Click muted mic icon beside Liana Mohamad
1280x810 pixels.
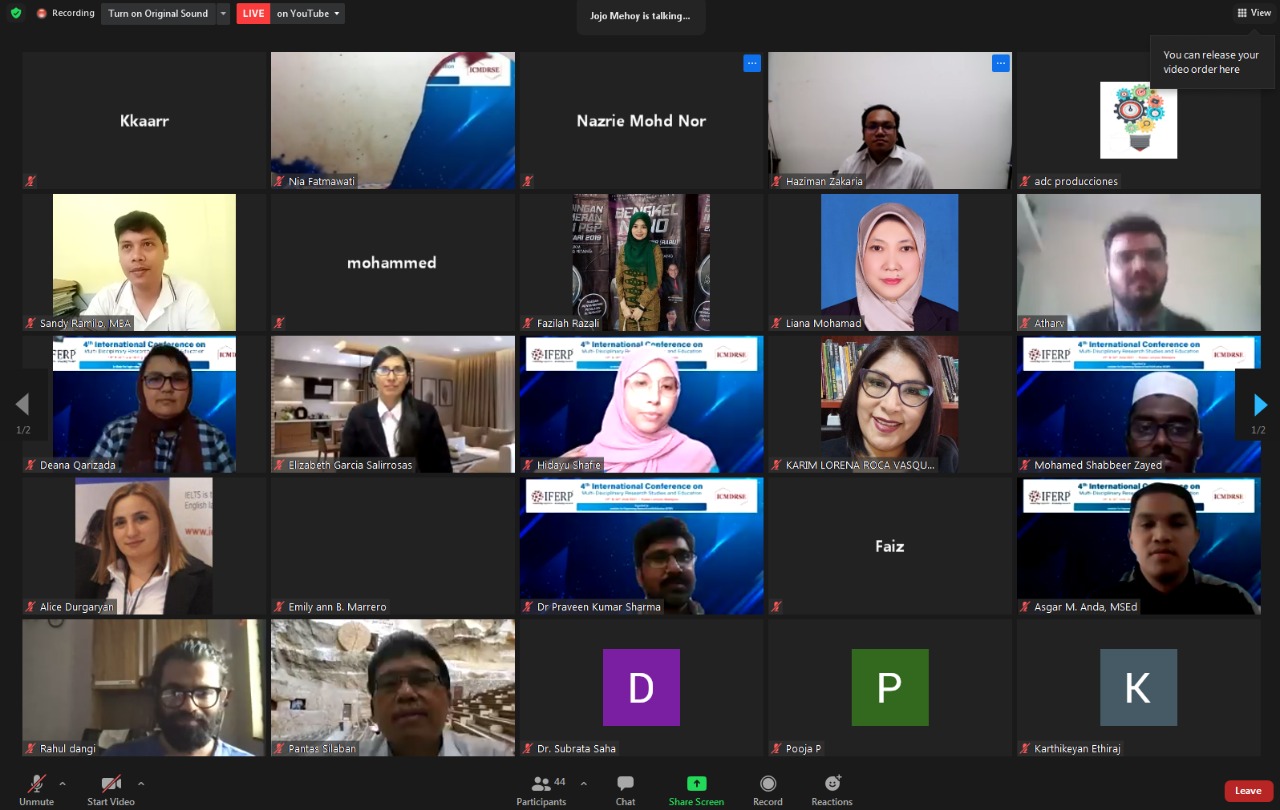776,323
